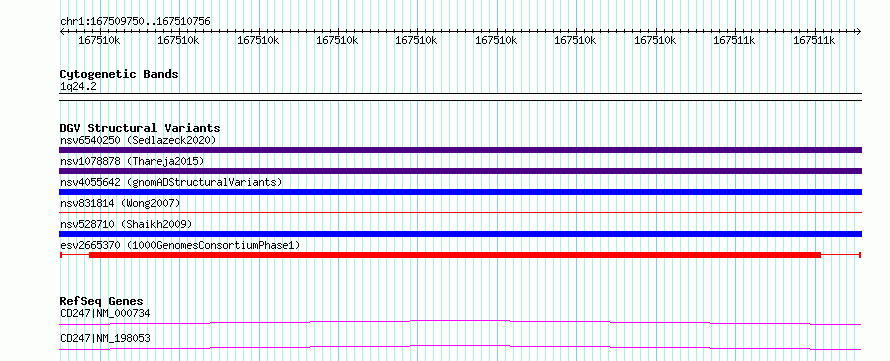Open esv2665370 (1000GenomesConsortiumPhase1) label
This screenshot has height=361, width=890.
180,245
